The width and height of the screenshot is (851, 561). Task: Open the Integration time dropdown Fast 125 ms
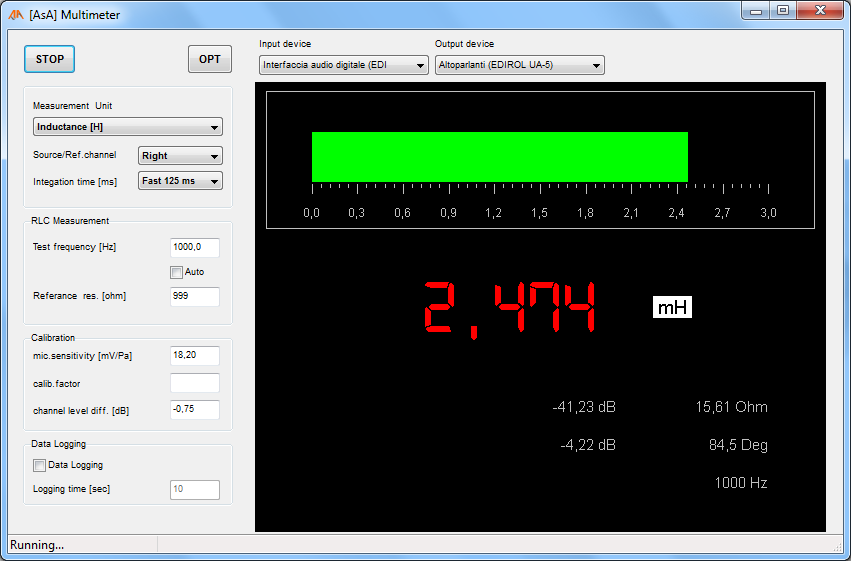pyautogui.click(x=180, y=181)
